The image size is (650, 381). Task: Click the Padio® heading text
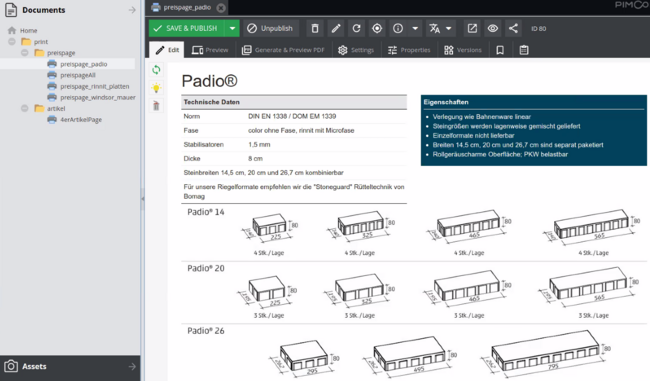209,81
